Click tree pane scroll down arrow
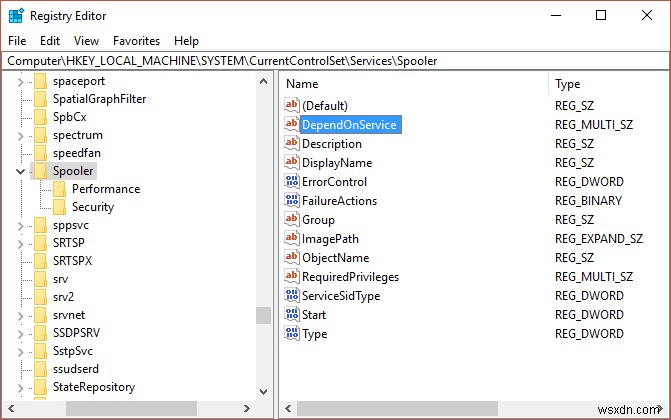This screenshot has height=420, width=671. click(x=264, y=392)
